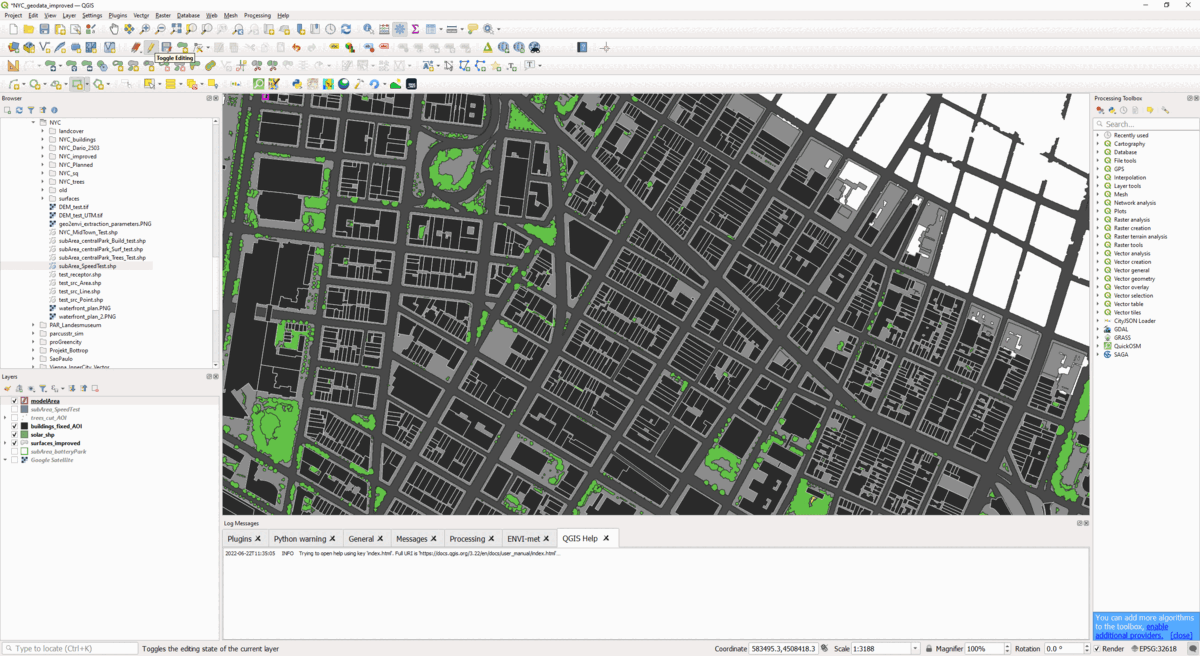The image size is (1200, 656).
Task: Click the solar_shp layer color swatch
Action: pos(25,435)
